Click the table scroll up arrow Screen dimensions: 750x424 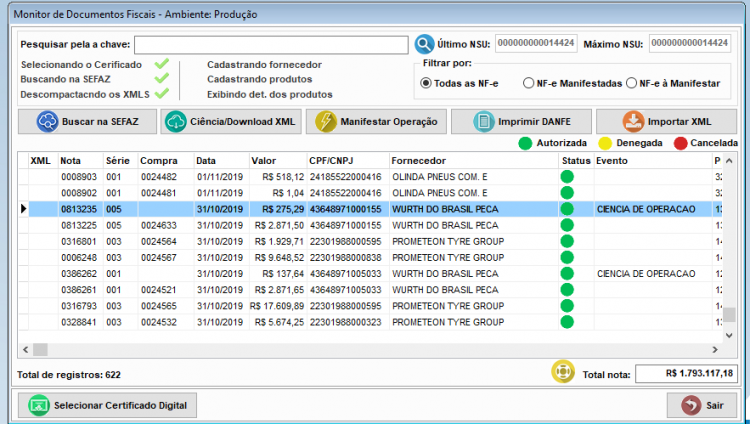point(729,161)
